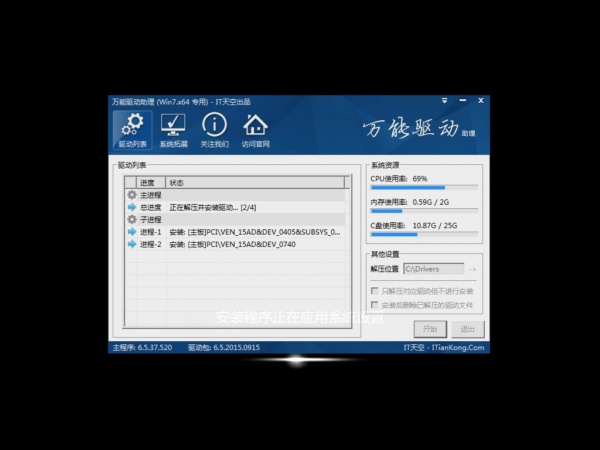Toggle 安装后删除已解压的驱动文件 checkbox
Image resolution: width=600 pixels, height=450 pixels.
374,304
